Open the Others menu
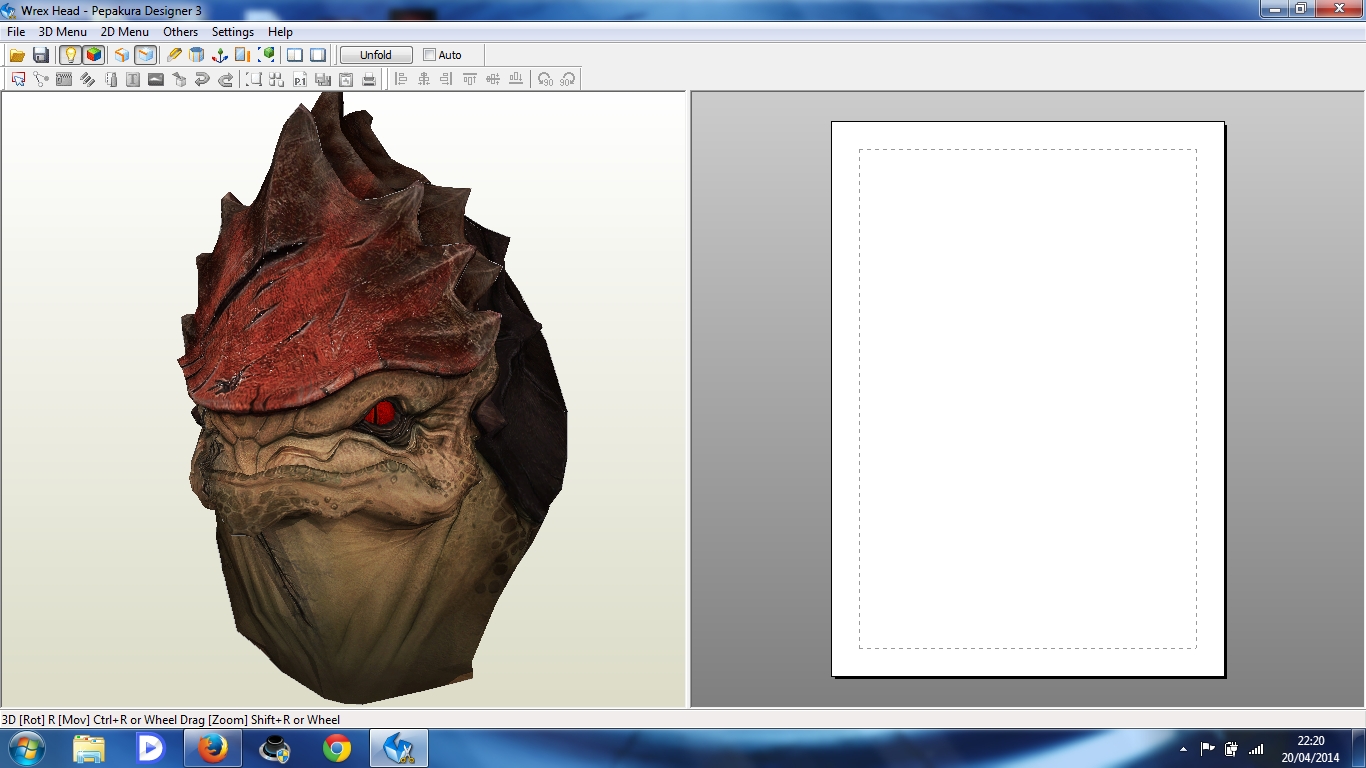The width and height of the screenshot is (1366, 768). (181, 32)
